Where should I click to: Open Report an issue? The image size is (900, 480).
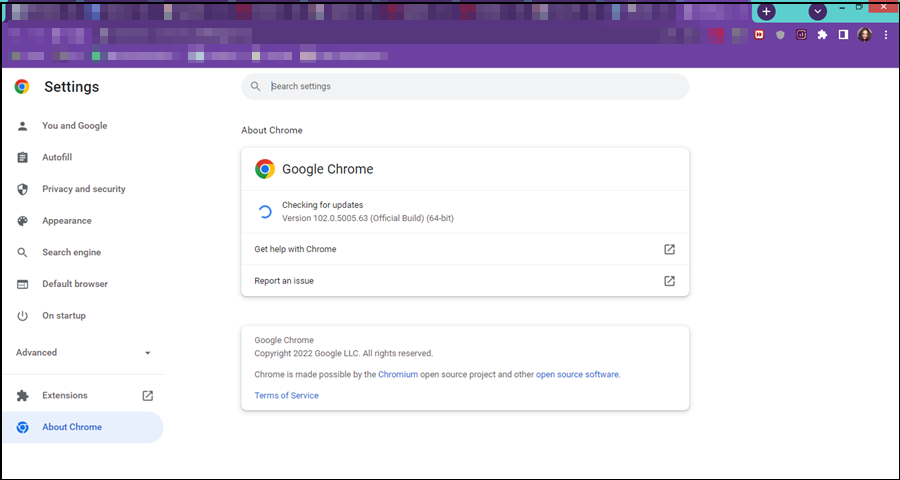click(465, 281)
